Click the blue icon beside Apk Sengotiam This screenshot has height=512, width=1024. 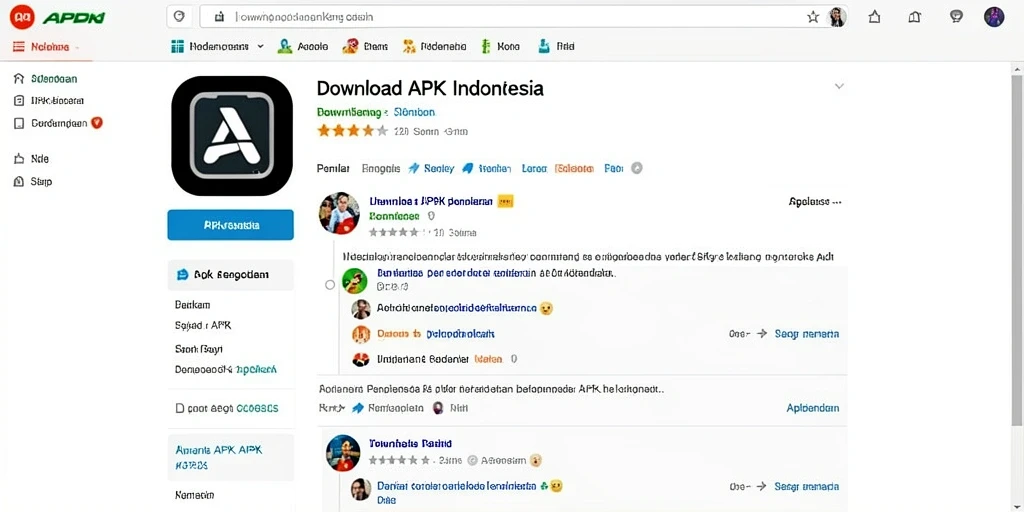coord(183,275)
